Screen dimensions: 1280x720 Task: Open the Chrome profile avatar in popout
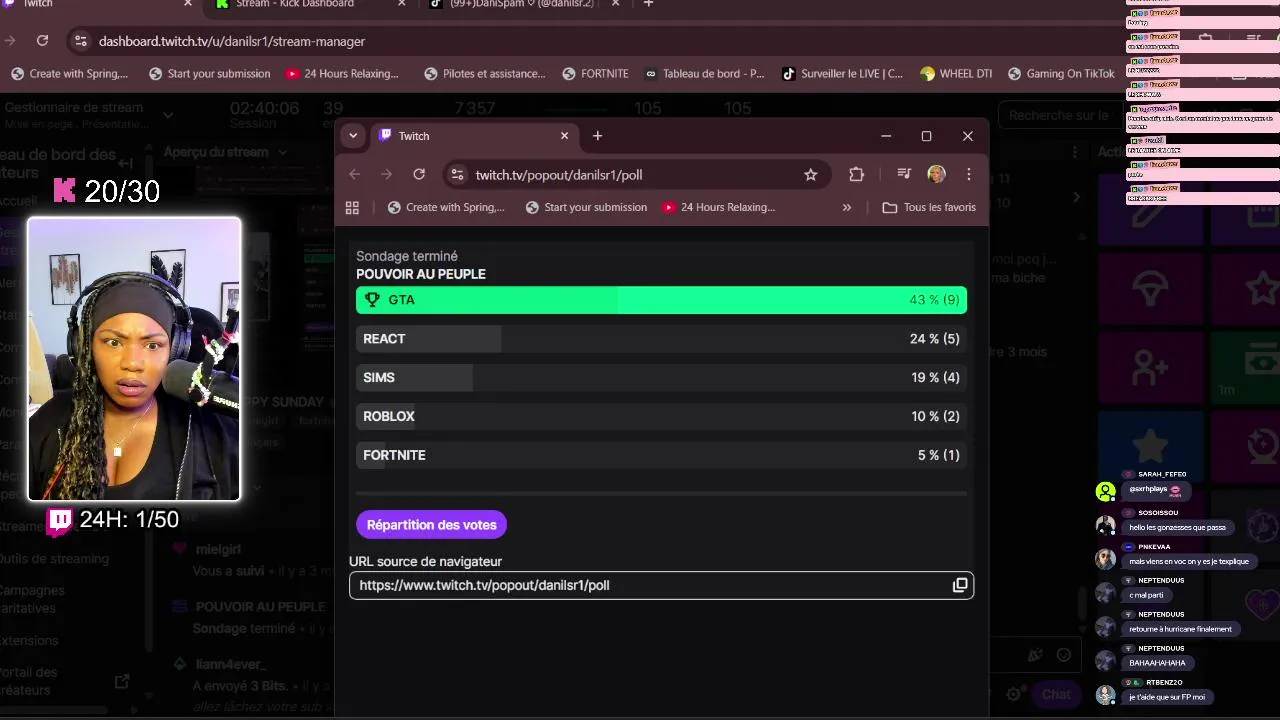tap(936, 174)
